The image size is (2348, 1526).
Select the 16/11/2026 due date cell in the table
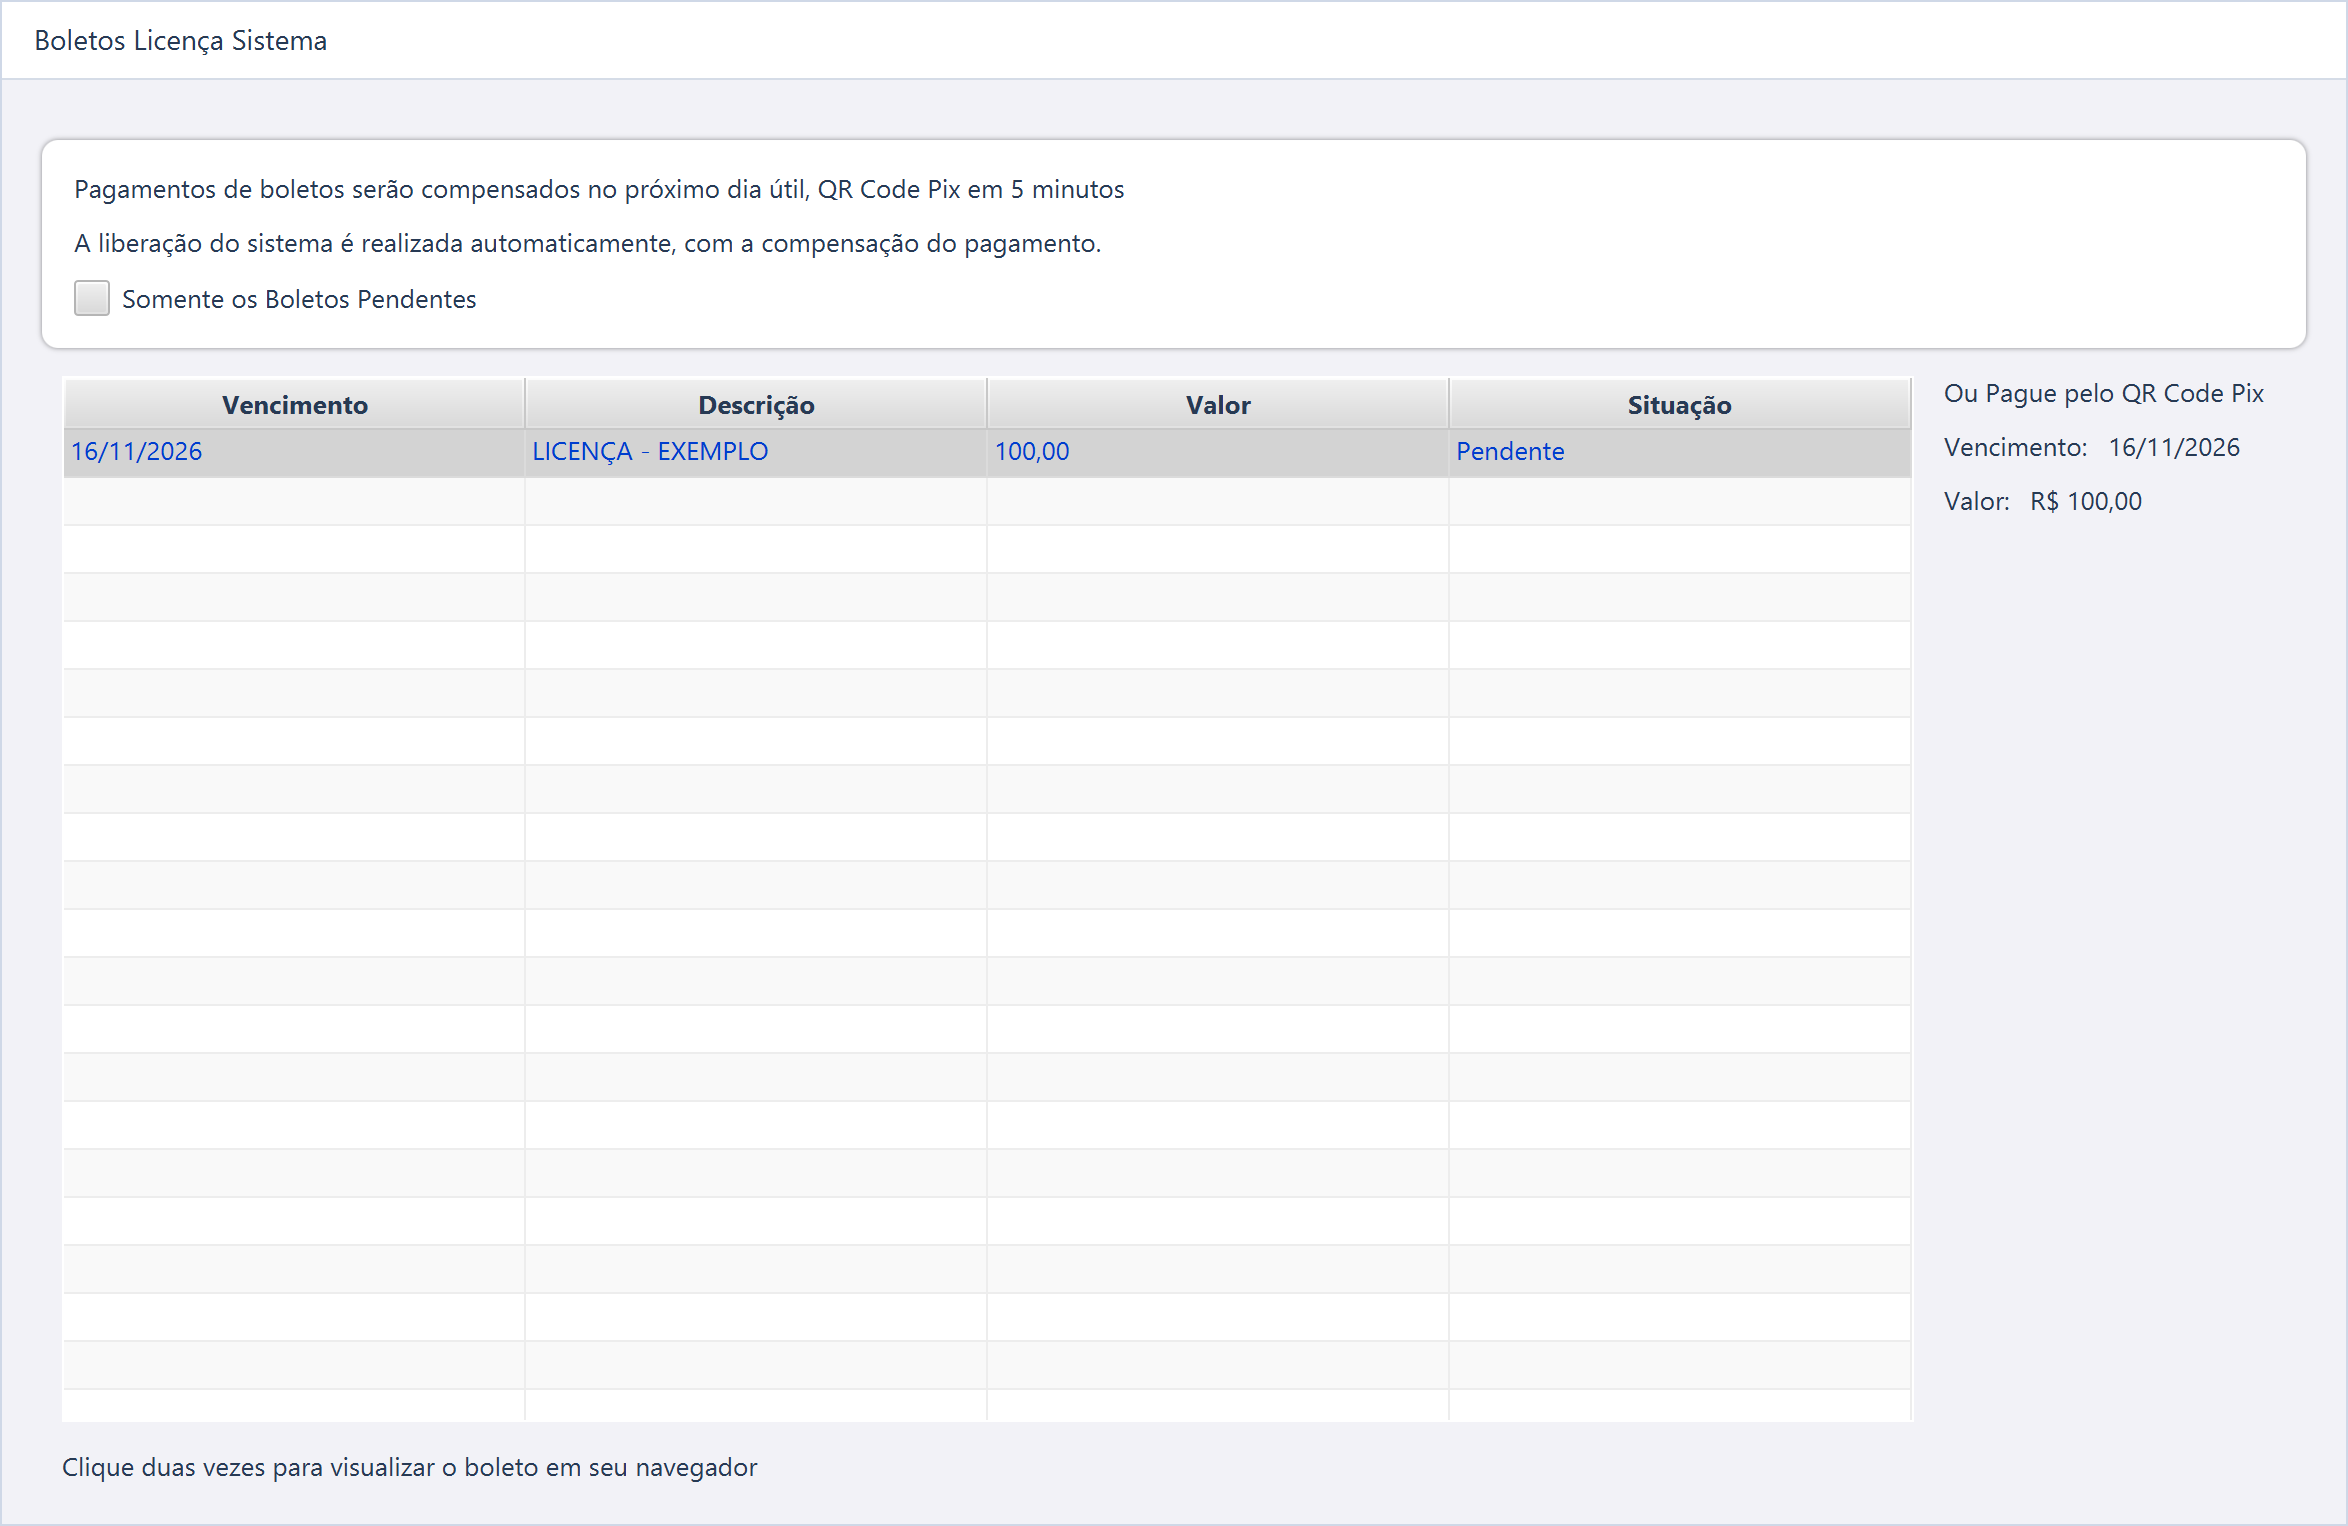click(x=294, y=452)
